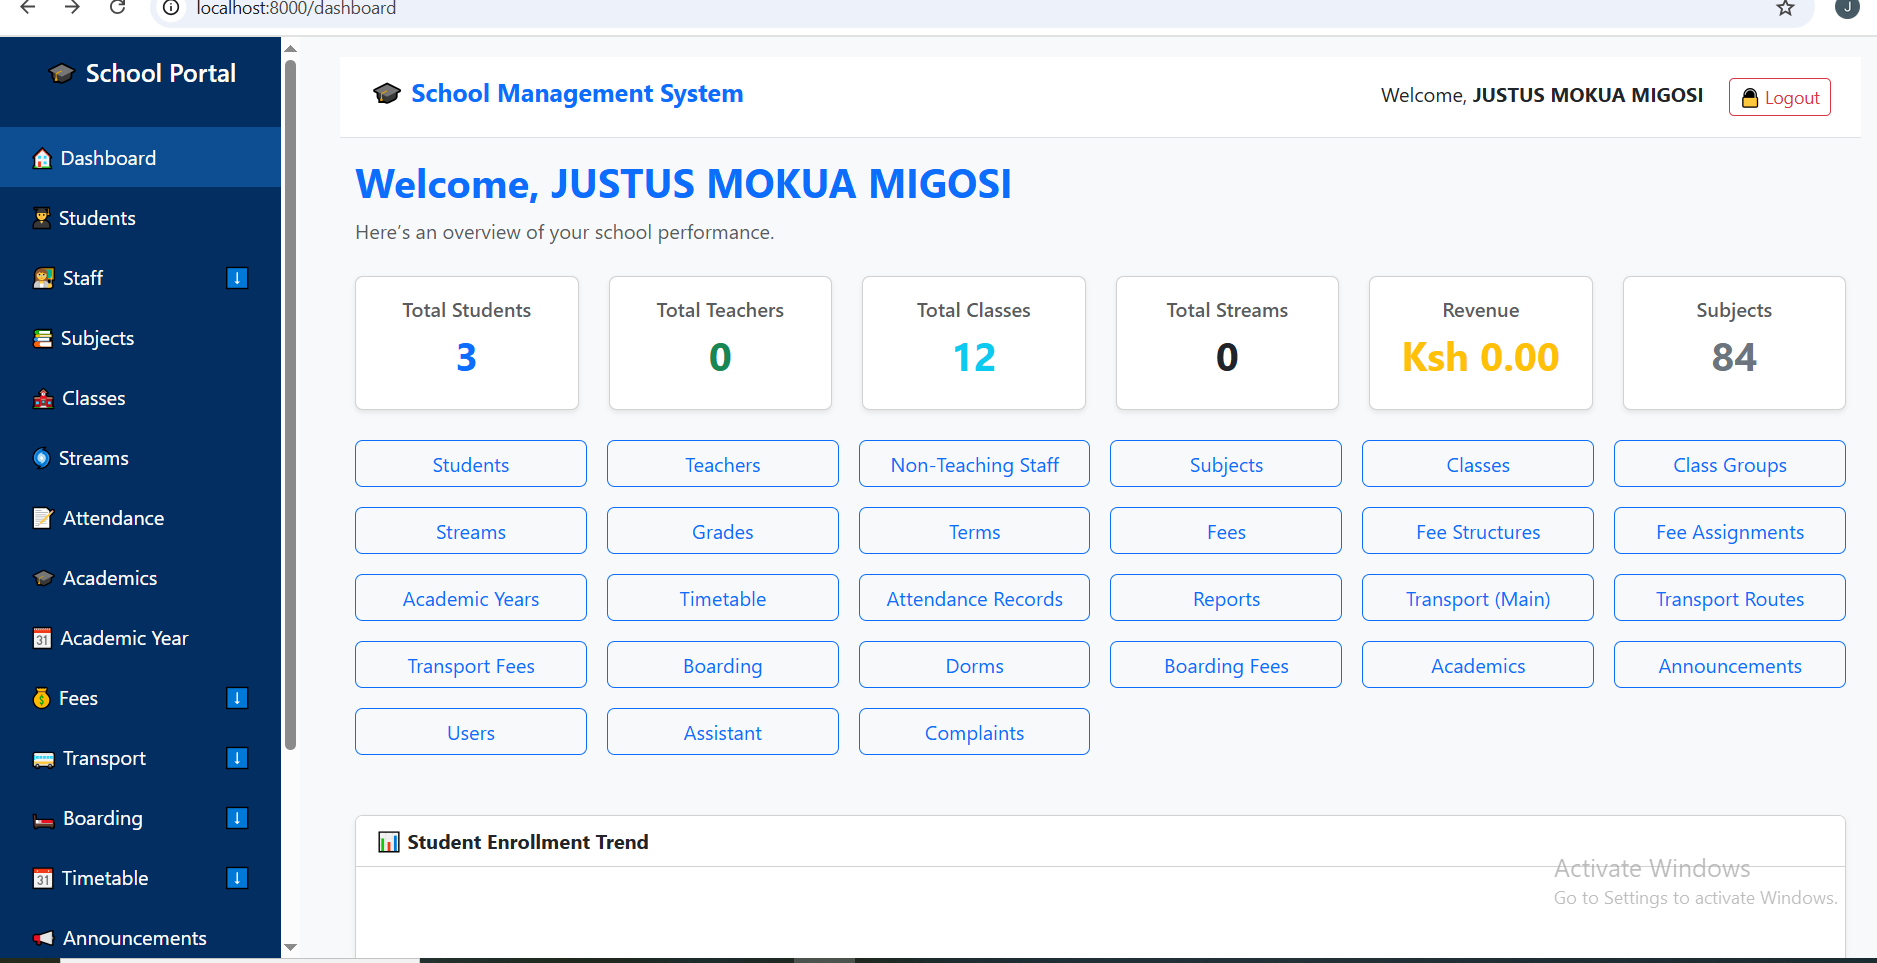The height and width of the screenshot is (963, 1877).
Task: Click the calendar icon beside Academic Year
Action: point(42,639)
